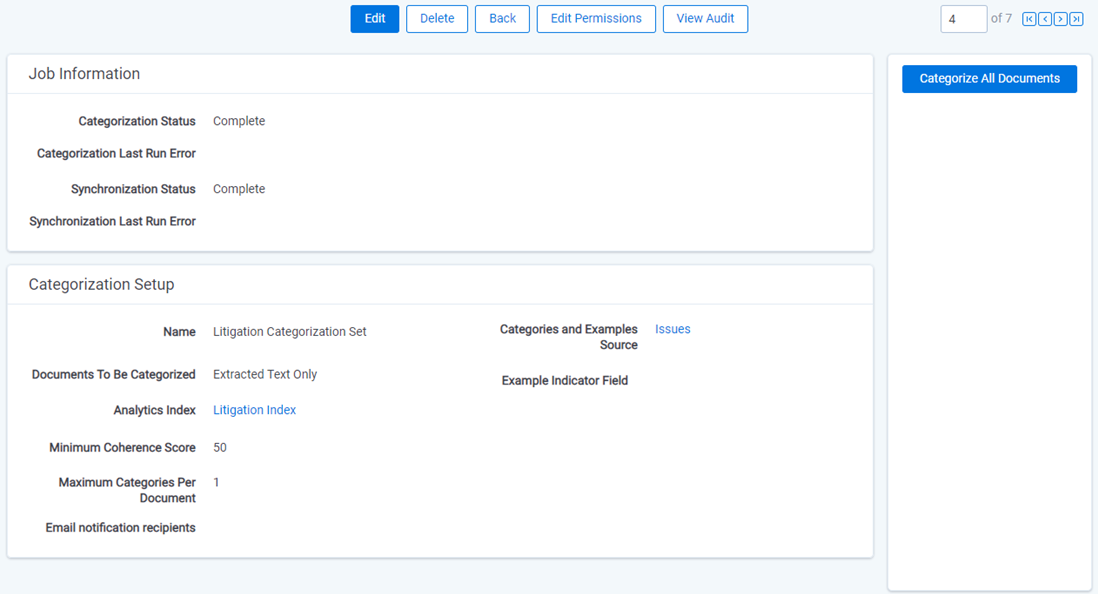Focus the record number input field
Viewport: 1098px width, 594px height.
coord(964,19)
